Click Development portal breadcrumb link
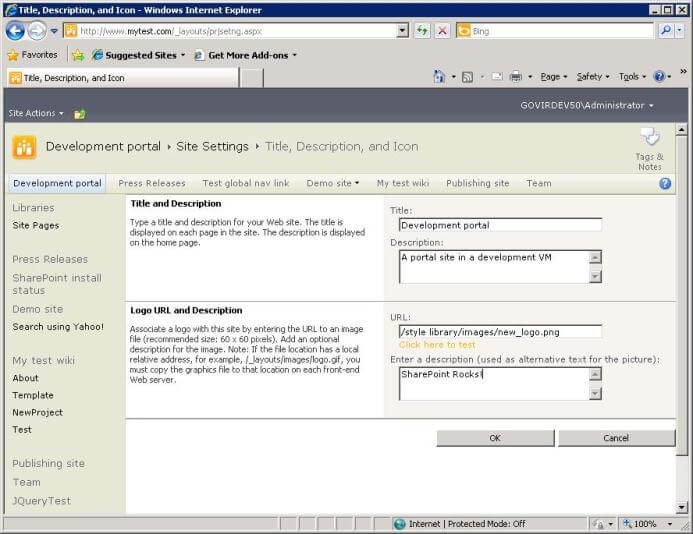This screenshot has width=693, height=534. click(103, 146)
